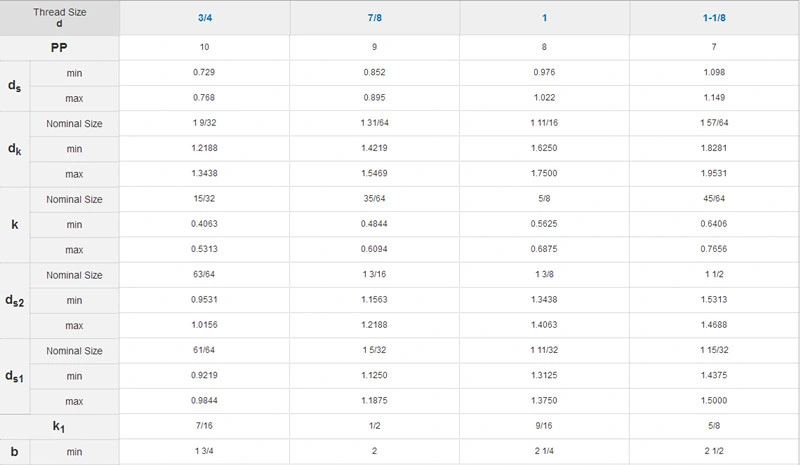
Task: Select k nominal size 35/64 cell
Action: coord(374,199)
